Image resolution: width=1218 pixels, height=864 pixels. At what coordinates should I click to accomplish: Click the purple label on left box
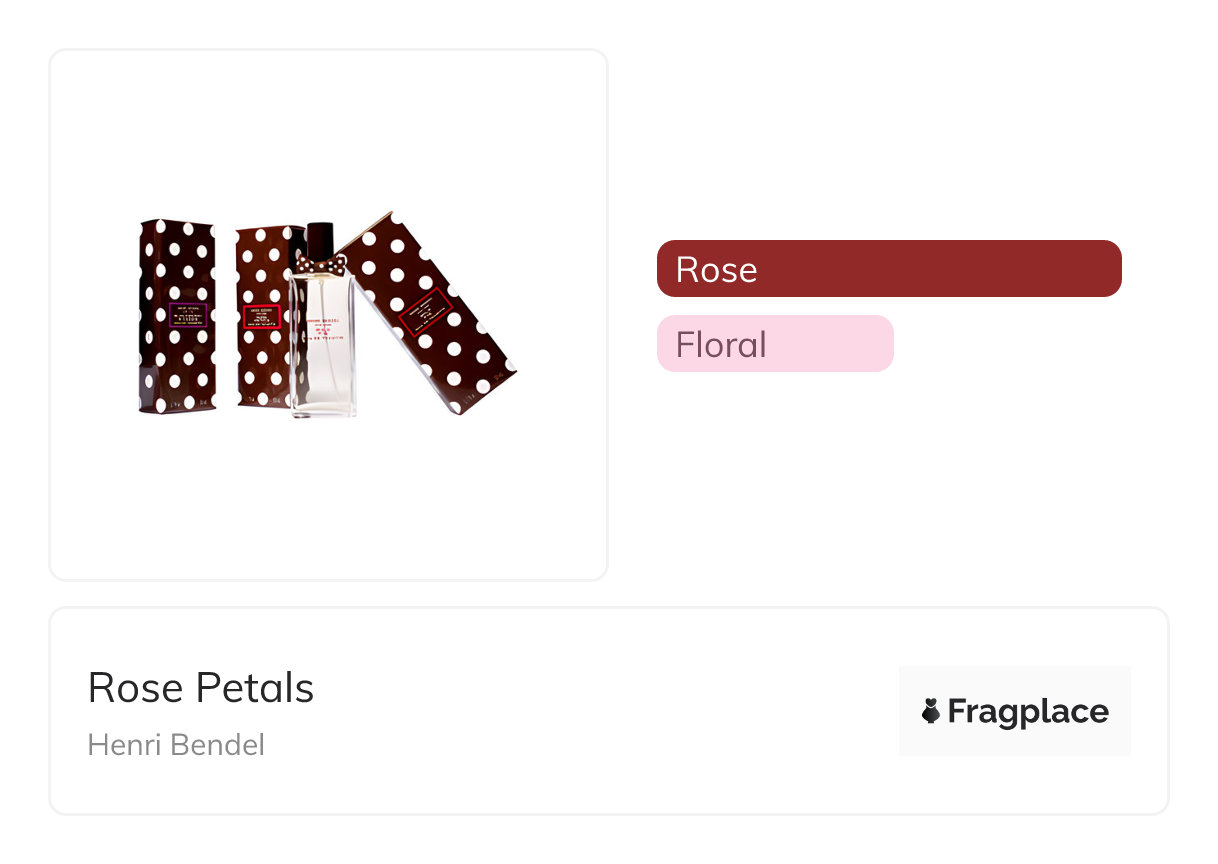[187, 315]
